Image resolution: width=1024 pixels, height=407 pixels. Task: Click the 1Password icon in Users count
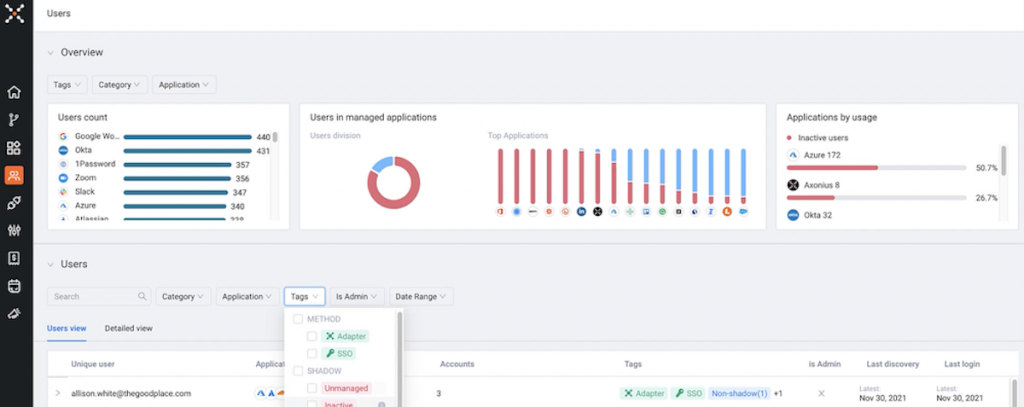(63, 164)
